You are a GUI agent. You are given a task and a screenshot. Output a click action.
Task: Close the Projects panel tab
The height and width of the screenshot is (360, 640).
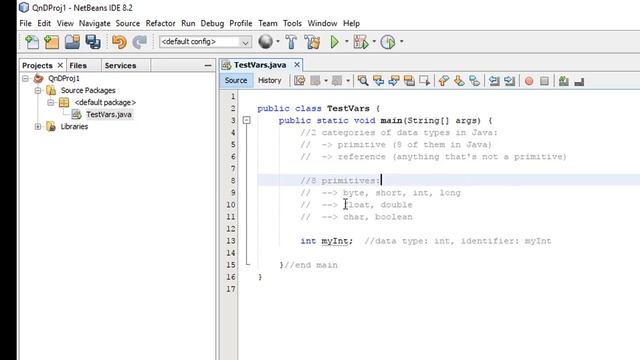pyautogui.click(x=60, y=65)
